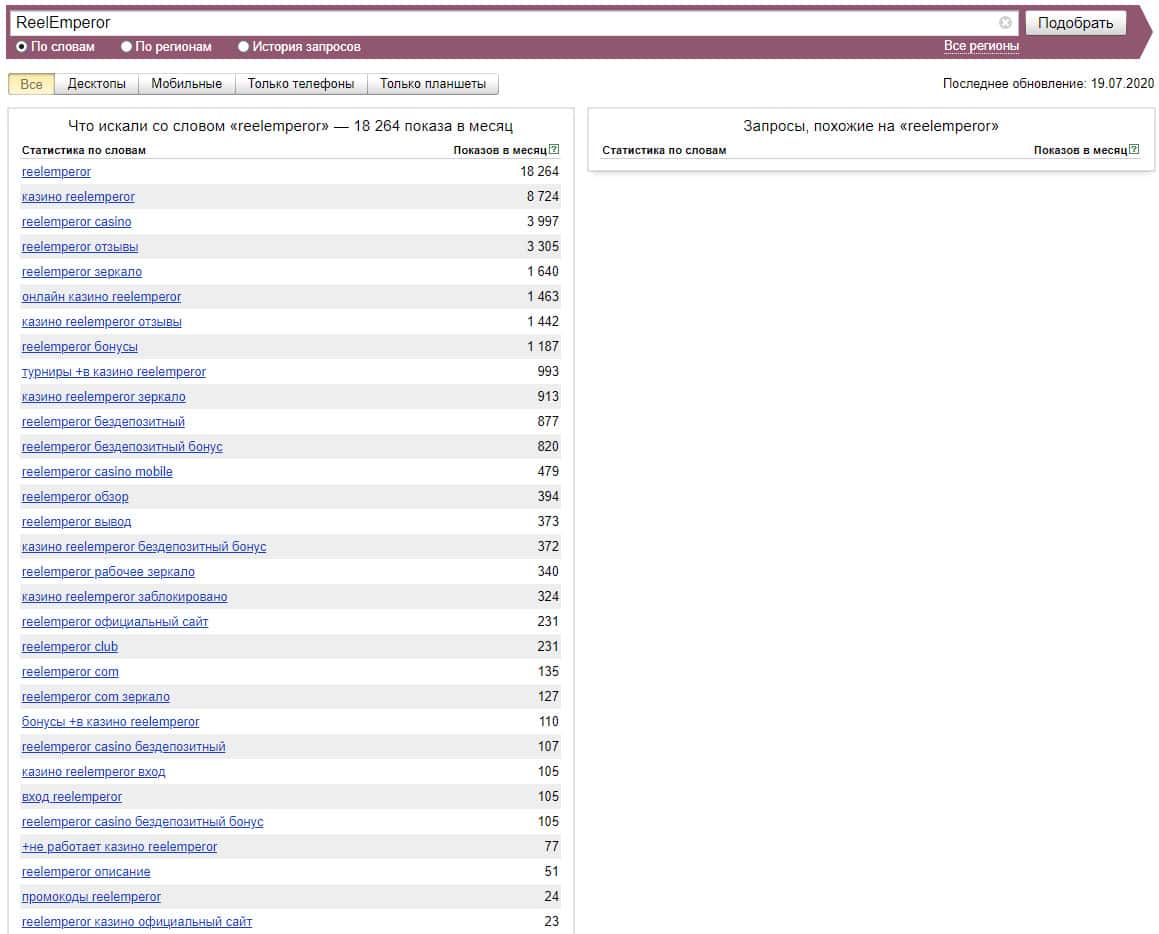
Task: Follow the 'reelemperor бездепозитный бонус' link
Action: [122, 447]
